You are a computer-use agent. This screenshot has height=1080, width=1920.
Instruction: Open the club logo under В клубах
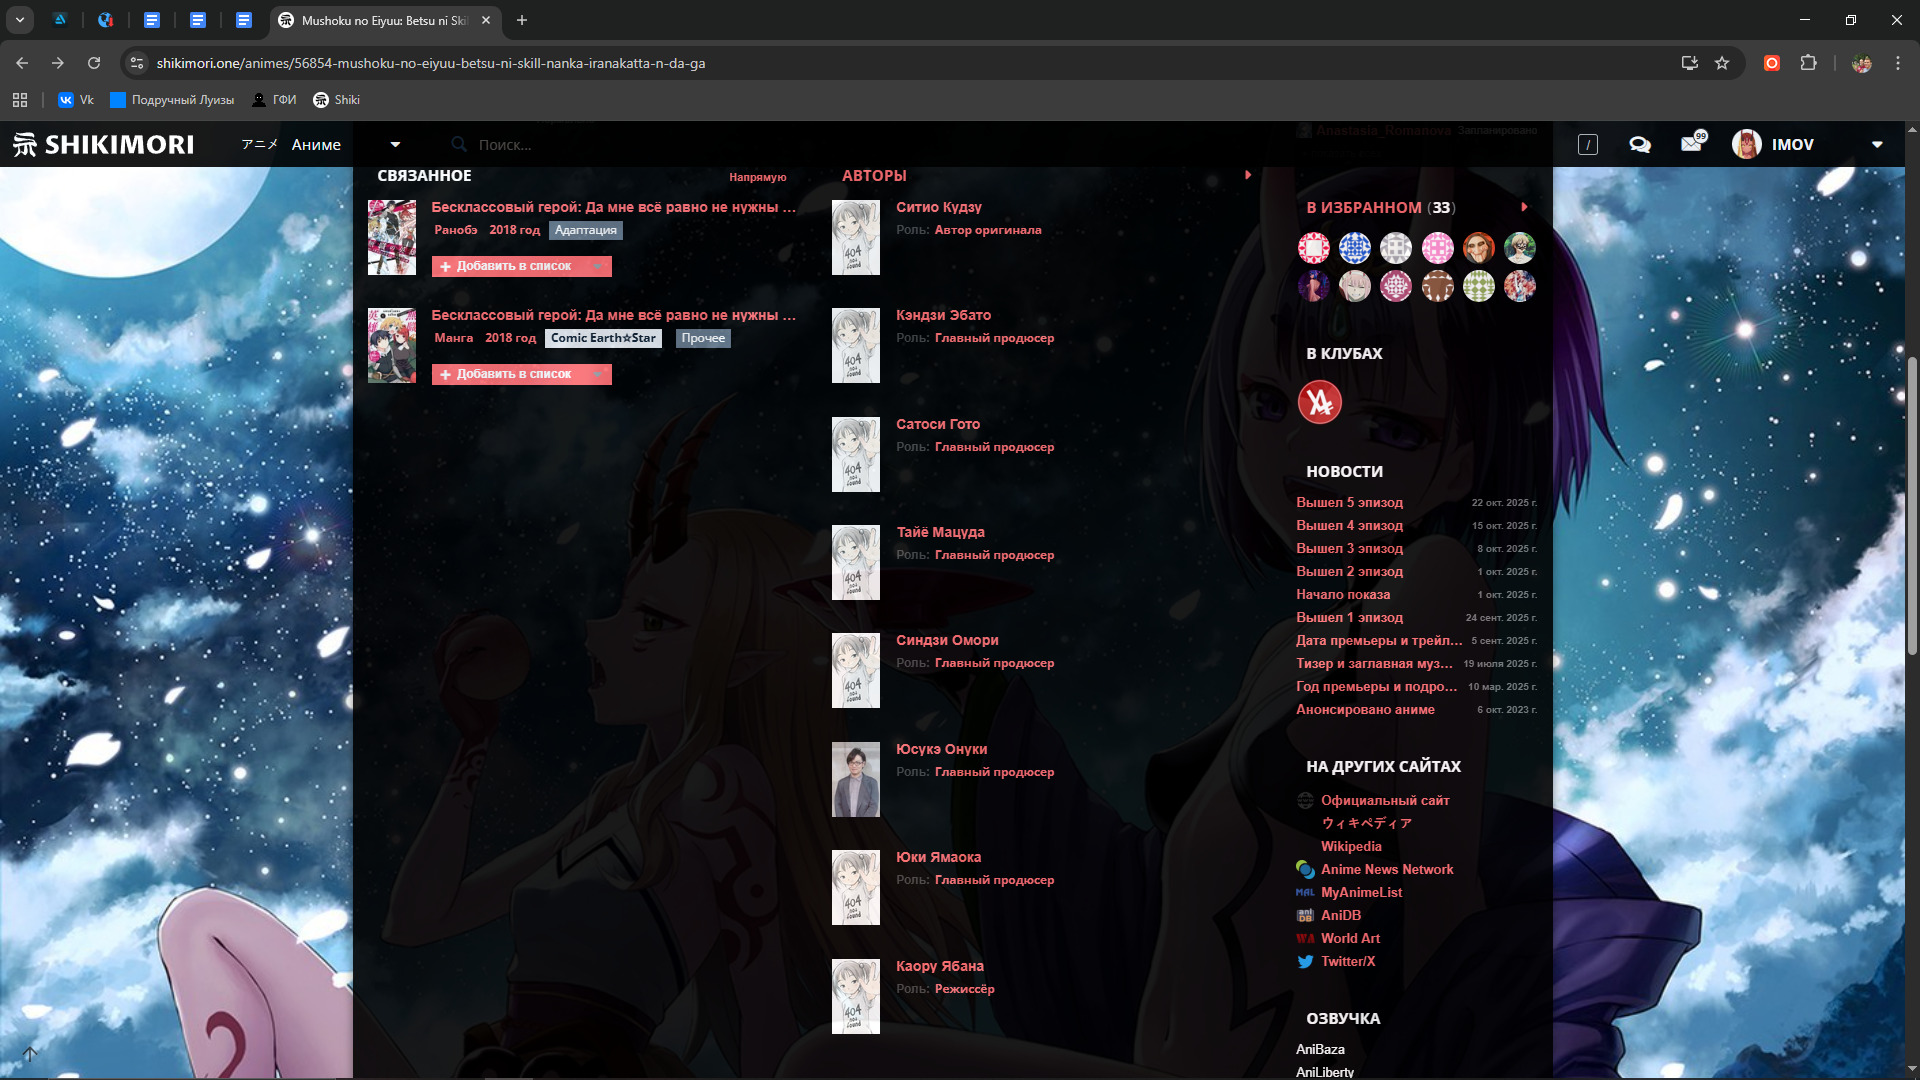[1319, 402]
